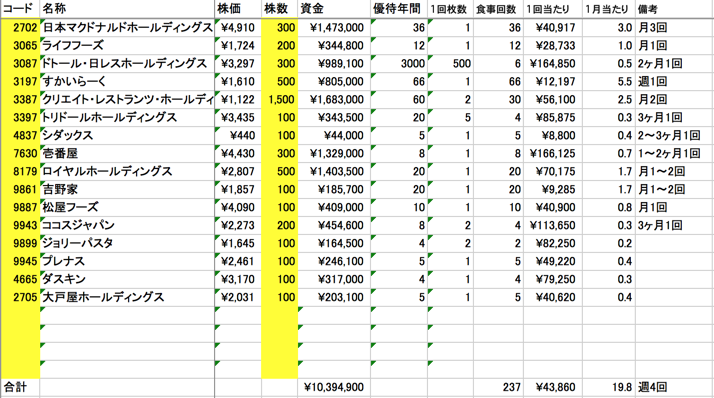714x398 pixels.
Task: Click the per-meal cell ¥113,650
Action: pyautogui.click(x=552, y=225)
